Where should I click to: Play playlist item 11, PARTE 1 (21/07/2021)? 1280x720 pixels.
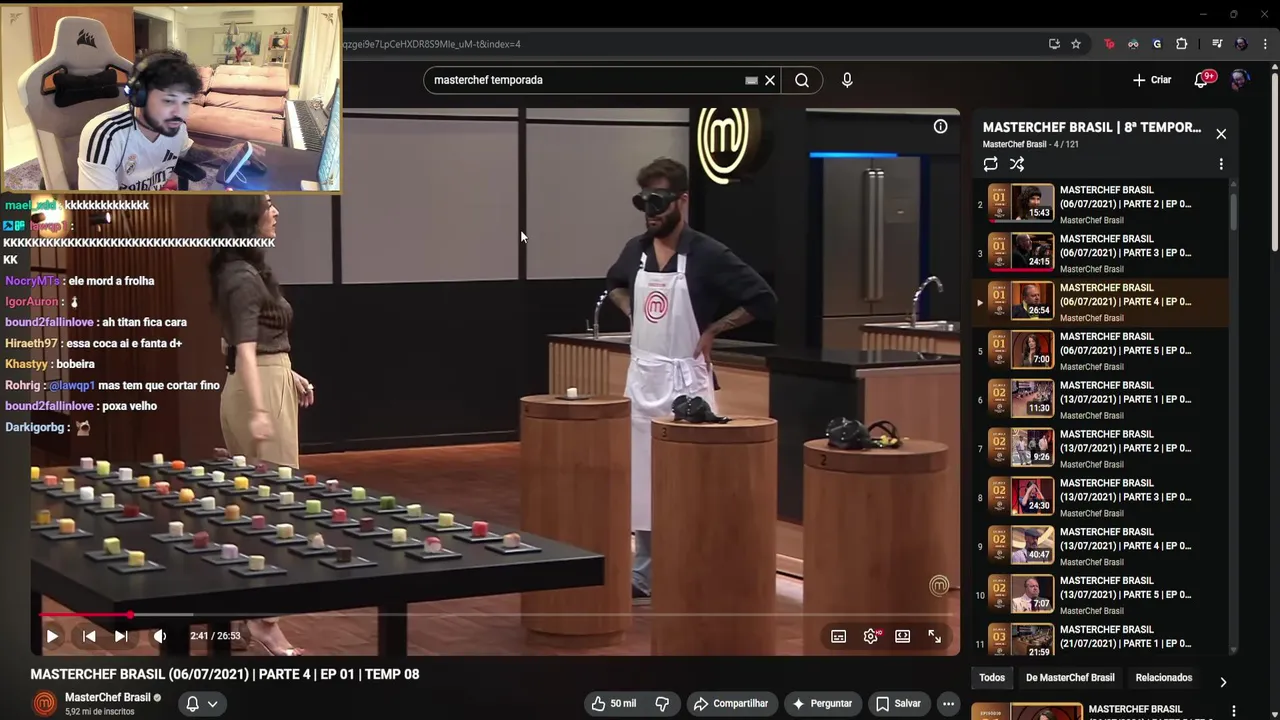[x=1100, y=638]
